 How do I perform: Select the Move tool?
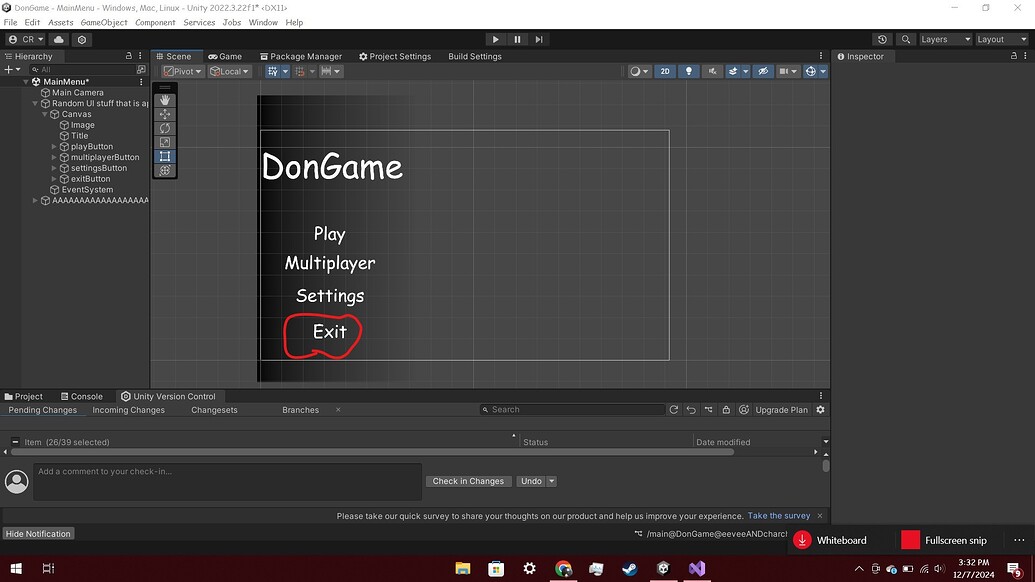pyautogui.click(x=164, y=113)
